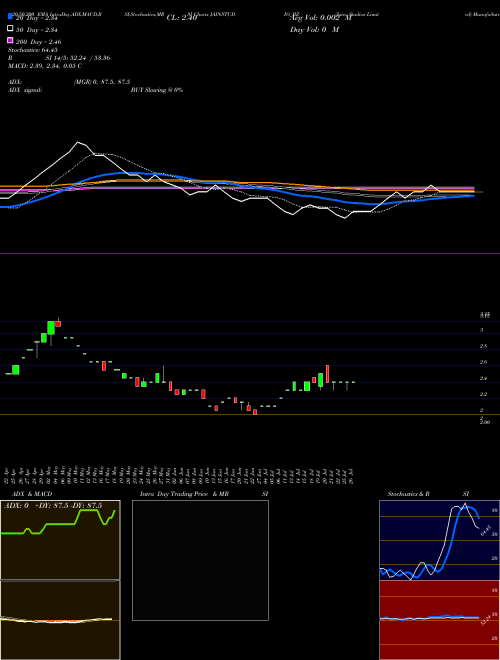Select the RSI 14/5 values line
Viewport: 500px width, 660px height.
[x=59, y=58]
